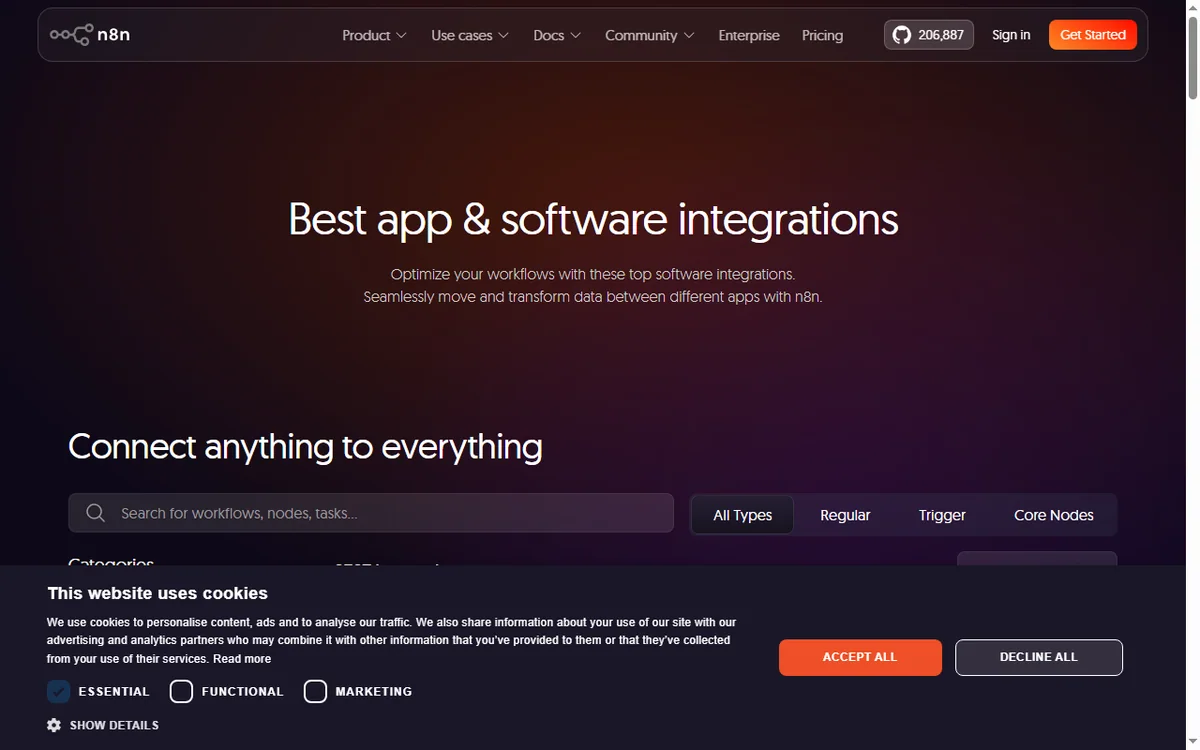Screen dimensions: 1200x750
Task: Open the Pricing page
Action: (822, 35)
